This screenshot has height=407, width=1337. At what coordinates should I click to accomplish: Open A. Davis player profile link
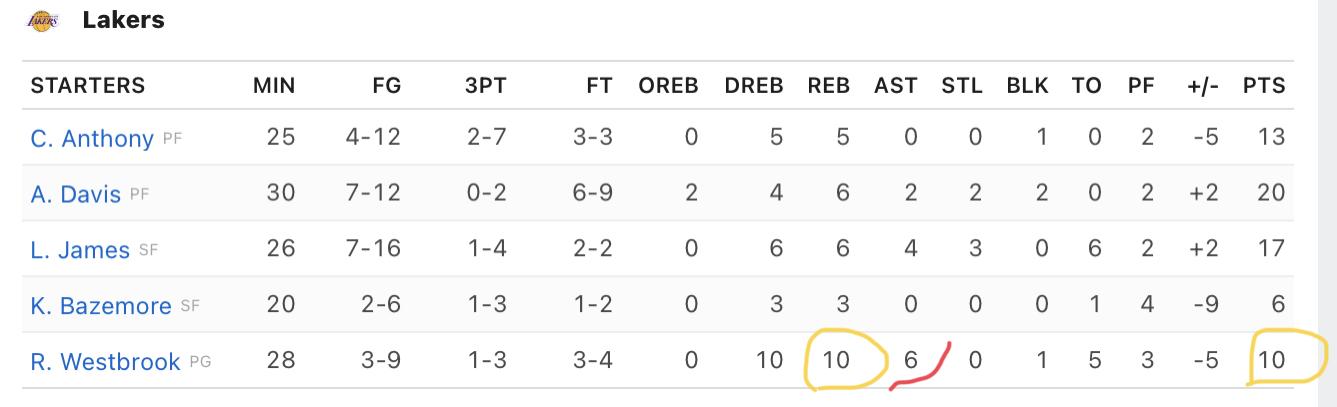click(x=75, y=194)
